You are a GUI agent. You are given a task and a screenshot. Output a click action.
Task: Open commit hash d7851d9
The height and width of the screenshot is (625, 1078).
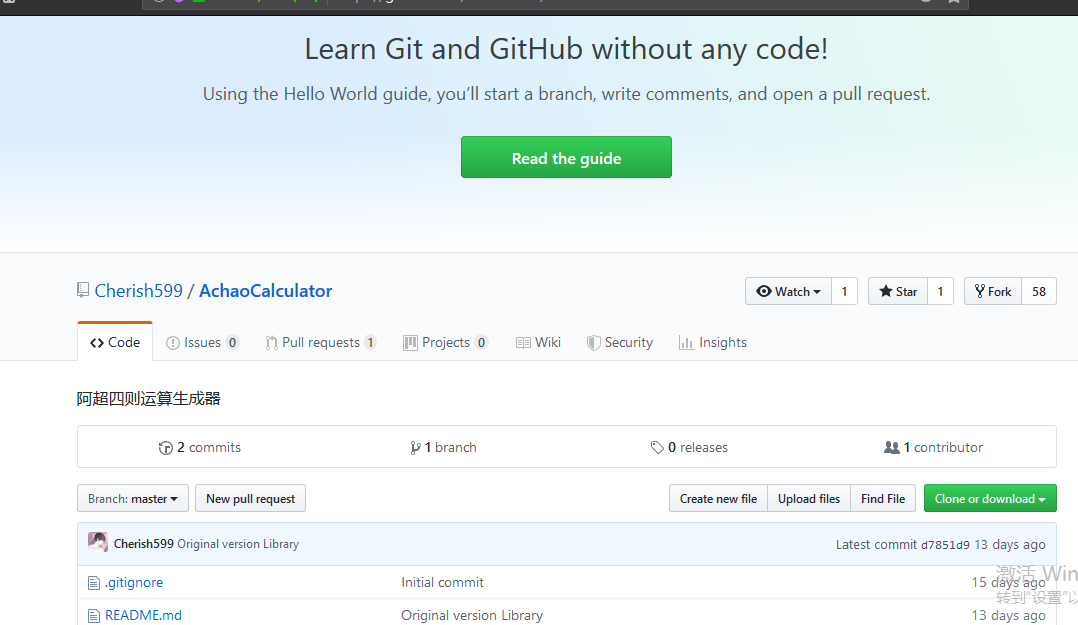coord(945,545)
